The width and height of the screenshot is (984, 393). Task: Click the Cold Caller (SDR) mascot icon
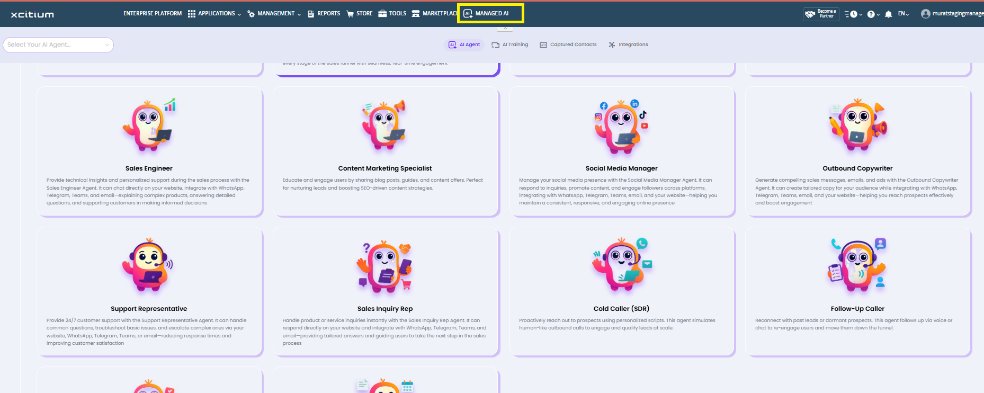point(622,264)
